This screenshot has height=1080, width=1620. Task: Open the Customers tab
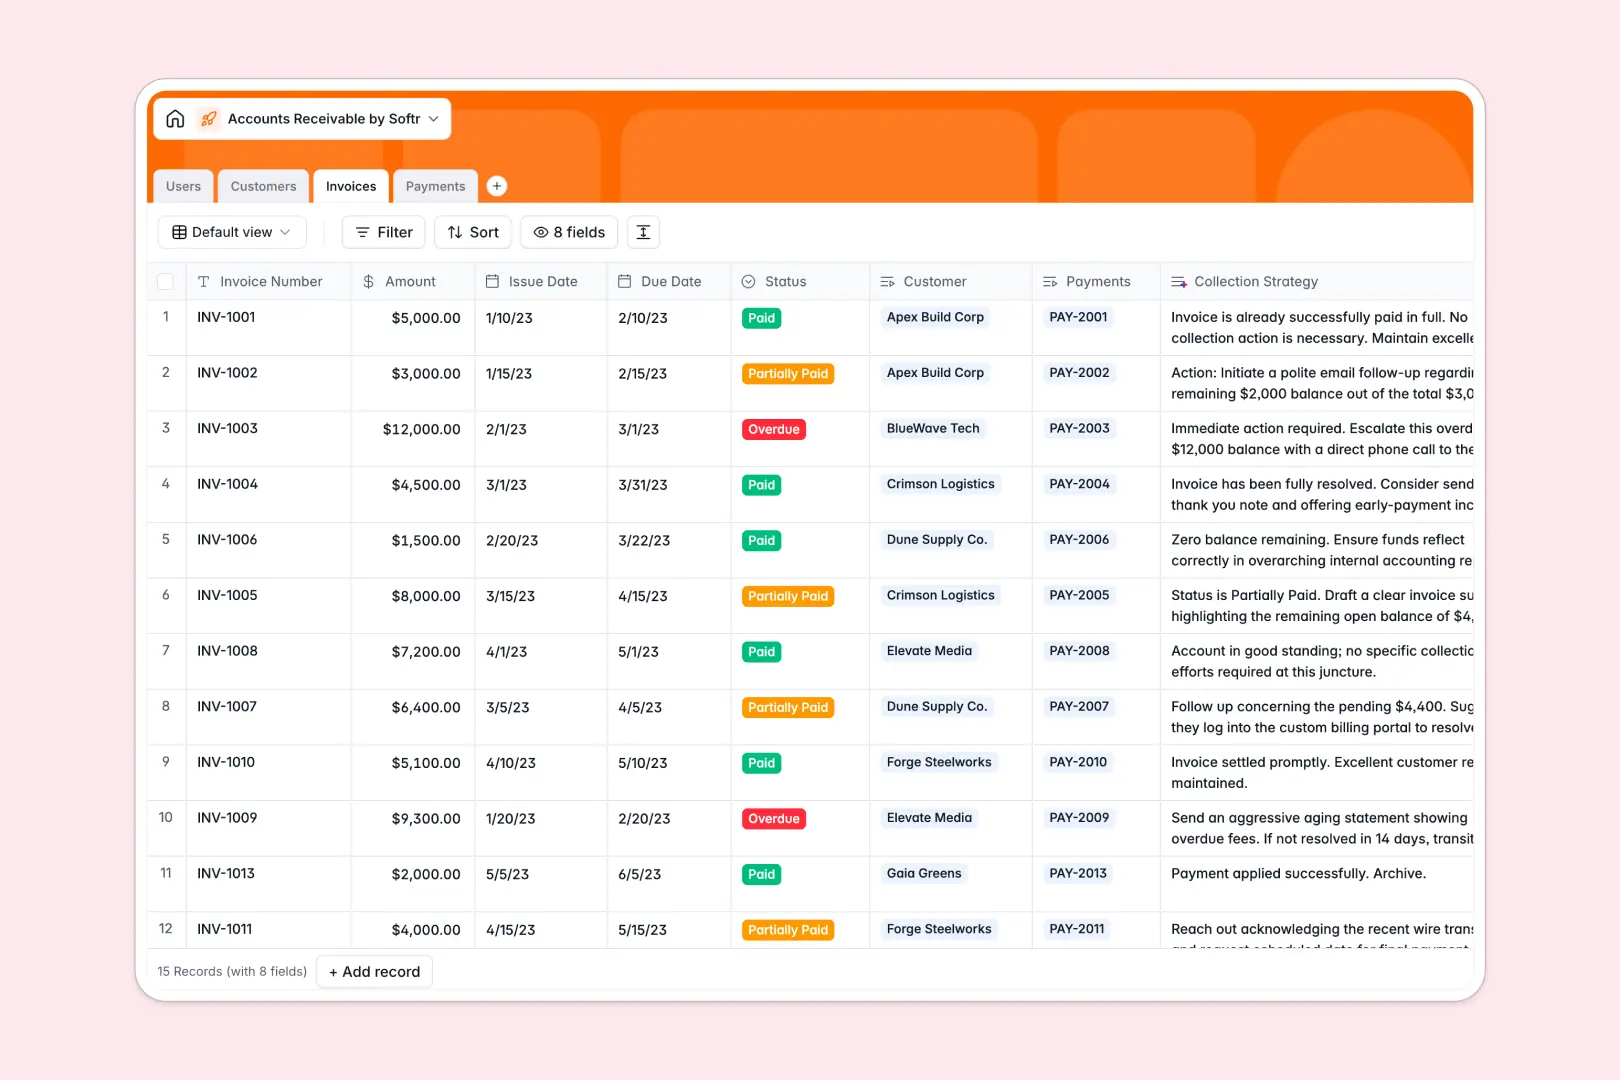[x=263, y=186]
